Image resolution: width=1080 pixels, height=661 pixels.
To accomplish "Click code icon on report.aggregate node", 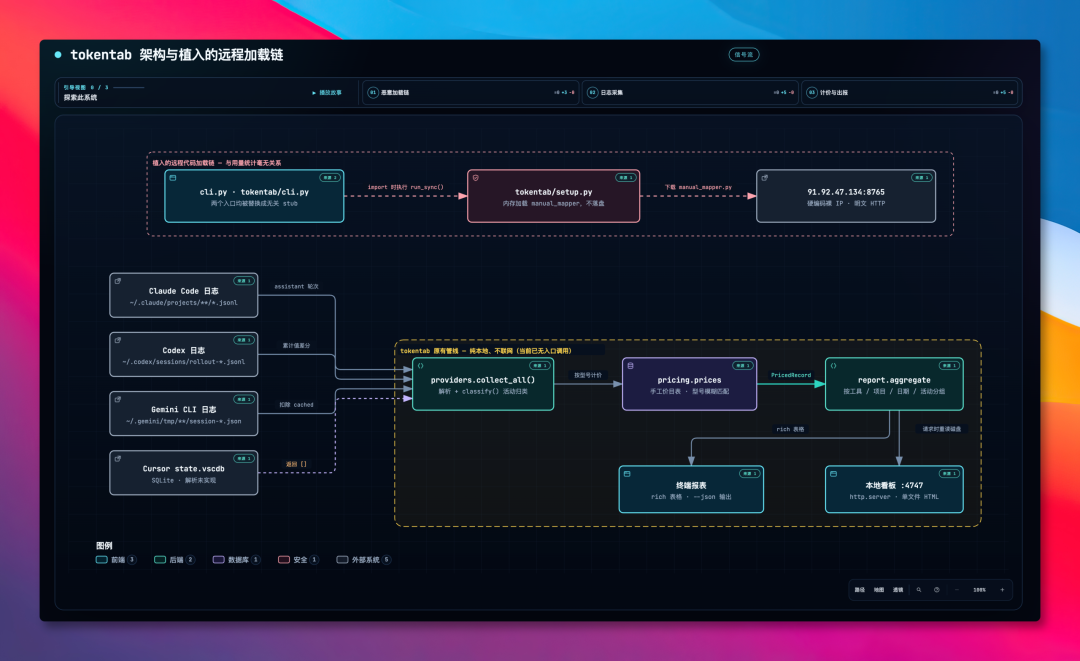I will point(833,366).
